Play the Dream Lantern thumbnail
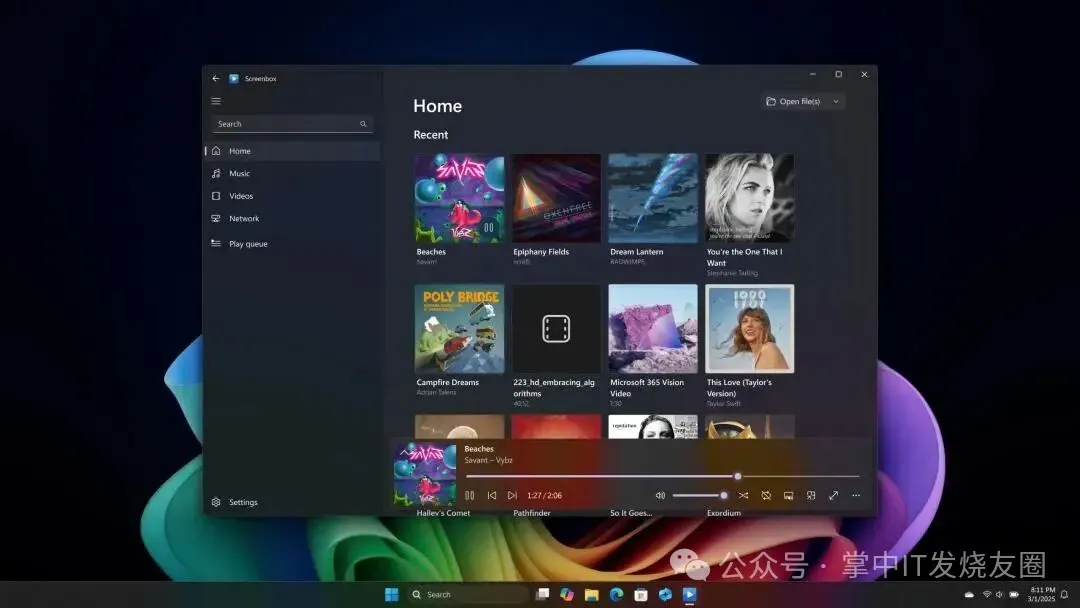 point(653,198)
